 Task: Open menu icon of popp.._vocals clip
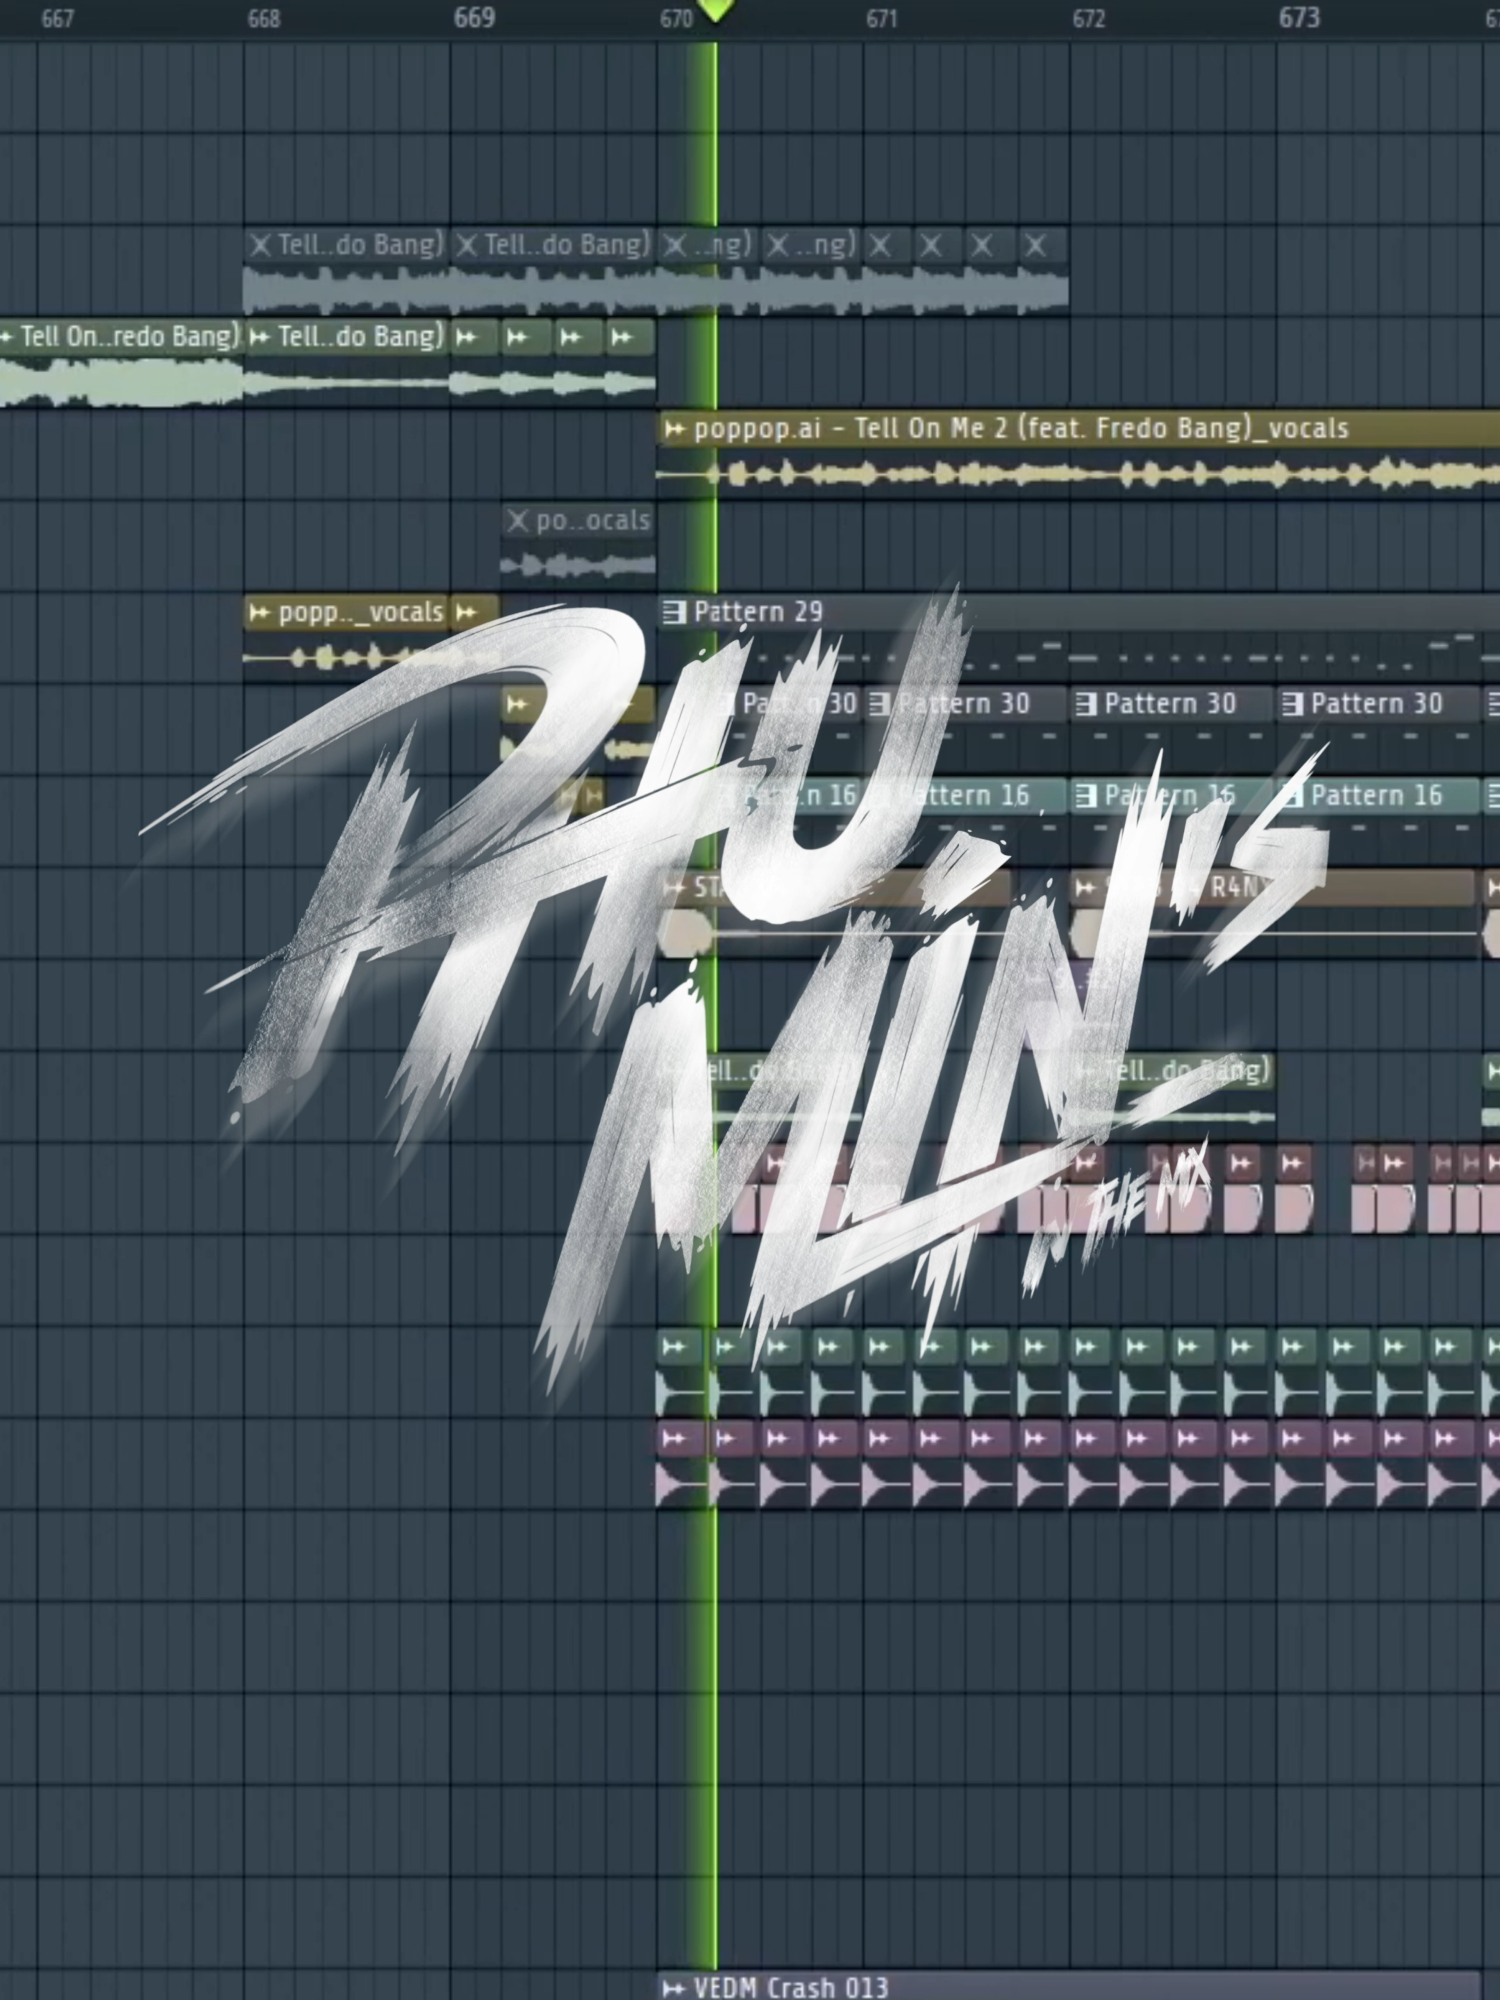[260, 612]
